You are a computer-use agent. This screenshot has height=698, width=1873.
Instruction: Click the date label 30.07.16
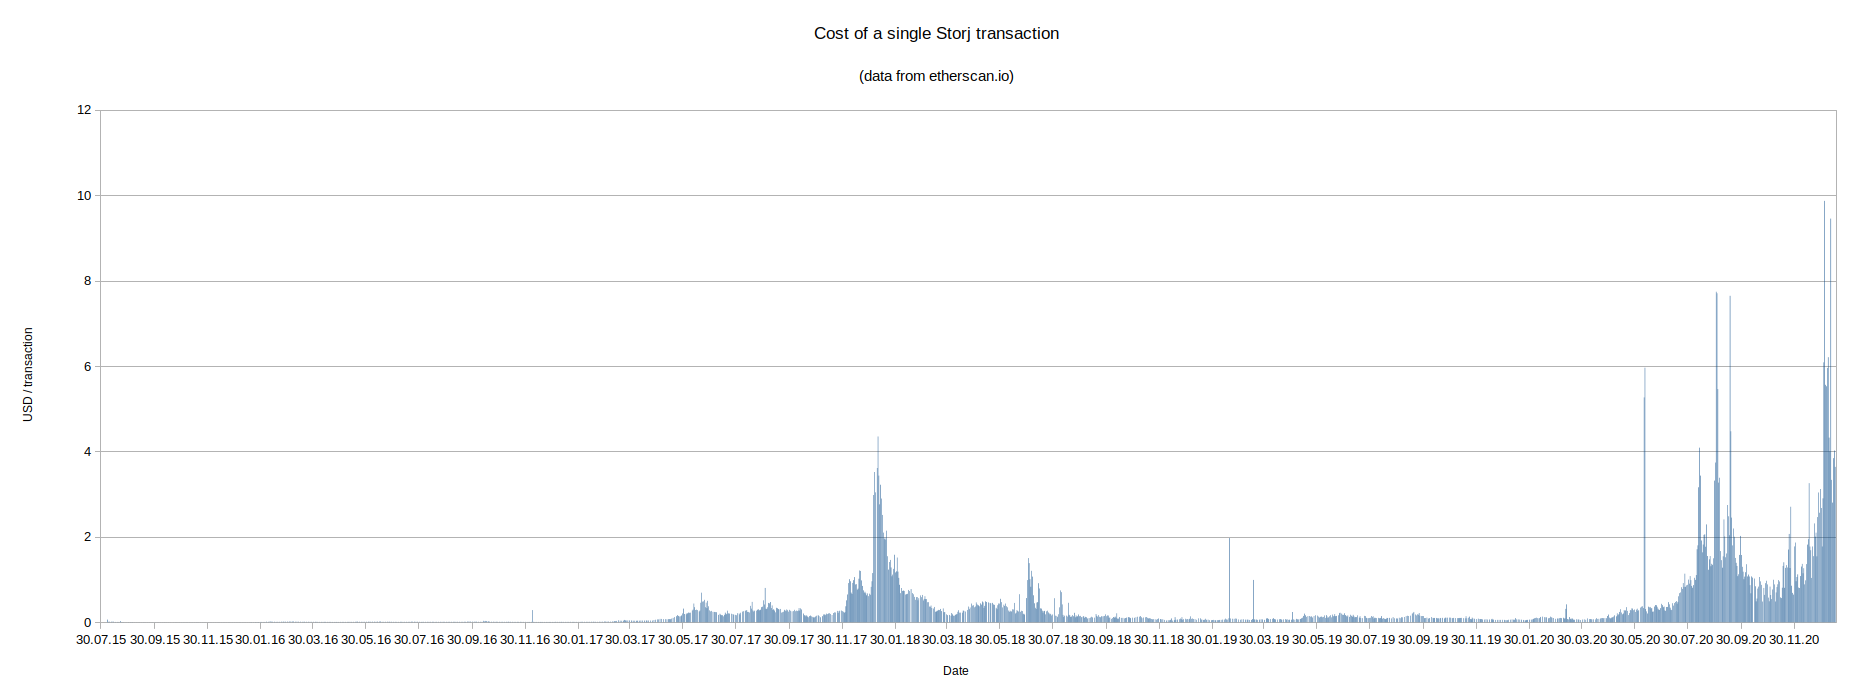coord(419,639)
